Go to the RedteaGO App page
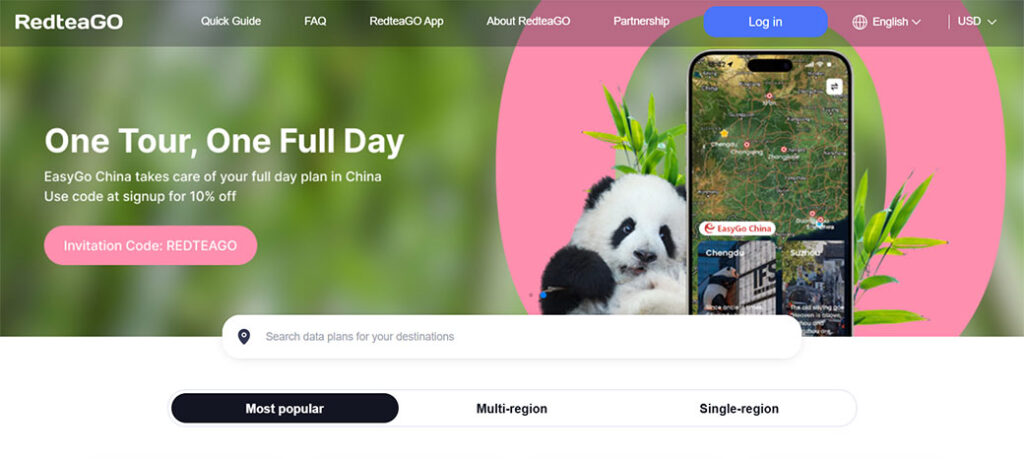1024x459 pixels. 406,22
